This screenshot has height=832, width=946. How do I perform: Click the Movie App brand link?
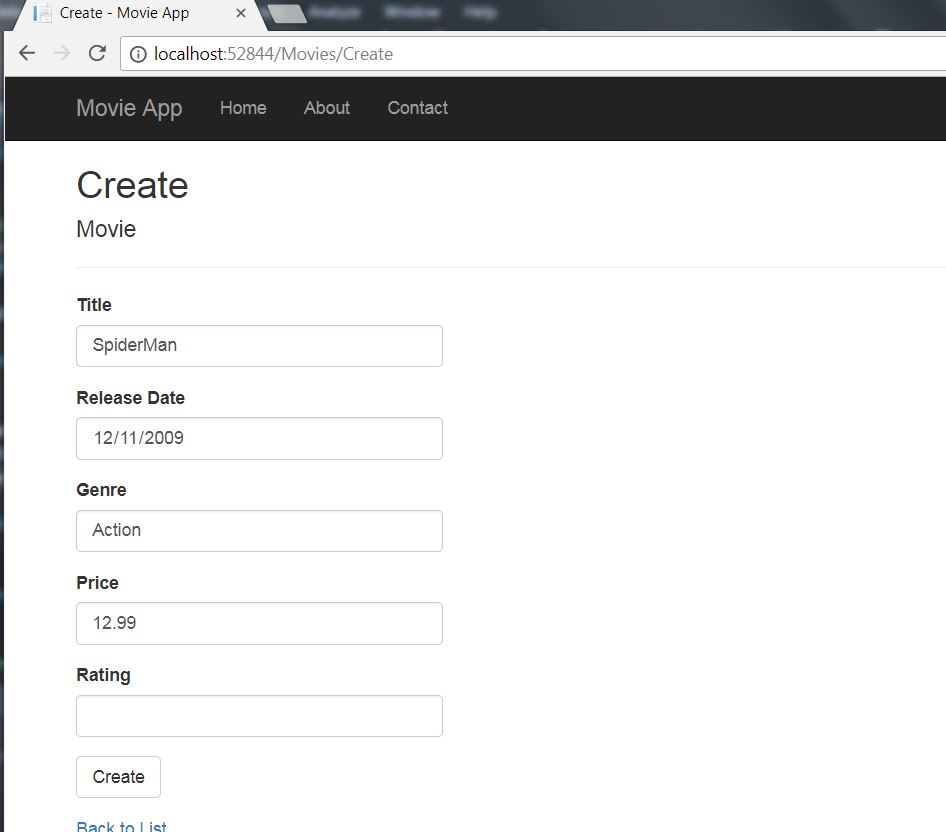coord(128,108)
